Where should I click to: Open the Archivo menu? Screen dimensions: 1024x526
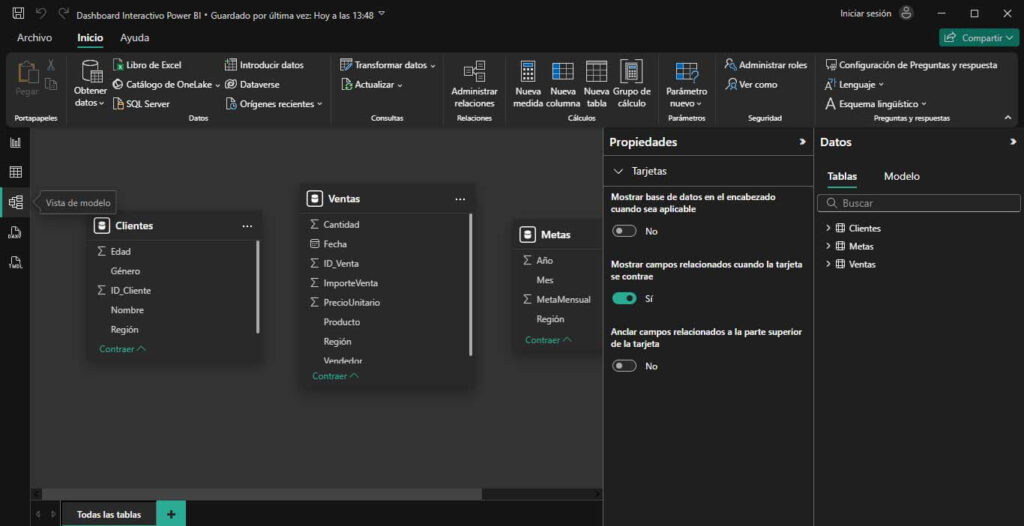click(x=34, y=38)
